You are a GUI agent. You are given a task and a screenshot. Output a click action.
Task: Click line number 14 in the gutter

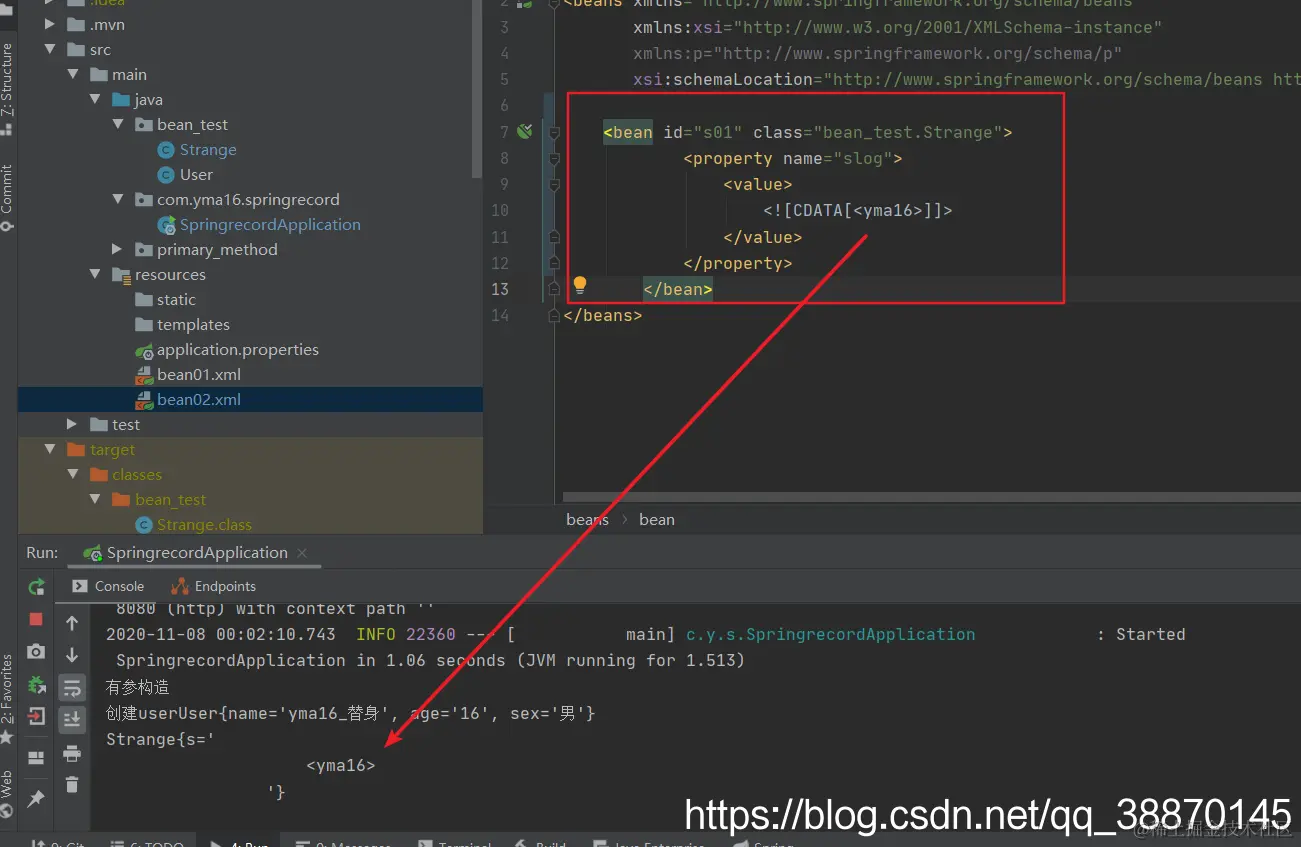pos(499,315)
